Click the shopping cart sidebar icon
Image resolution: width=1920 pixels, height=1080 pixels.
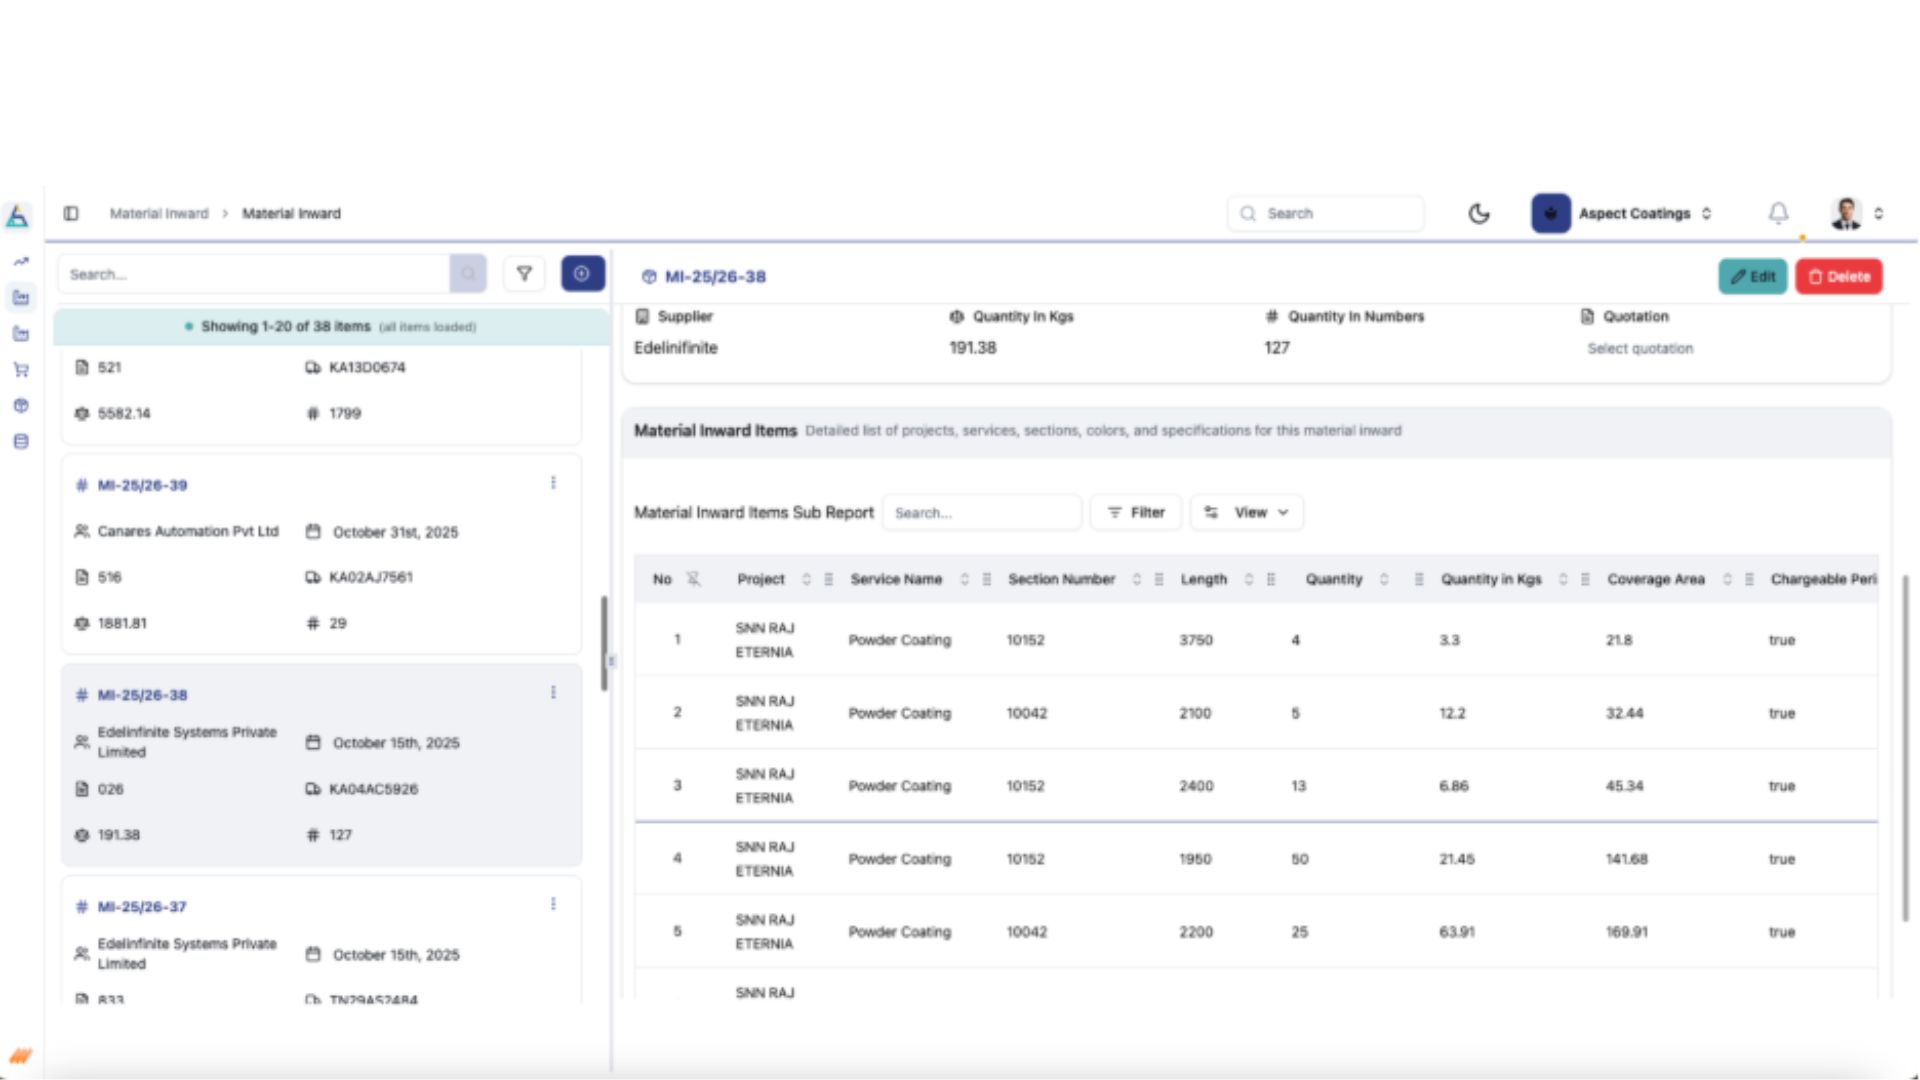21,370
